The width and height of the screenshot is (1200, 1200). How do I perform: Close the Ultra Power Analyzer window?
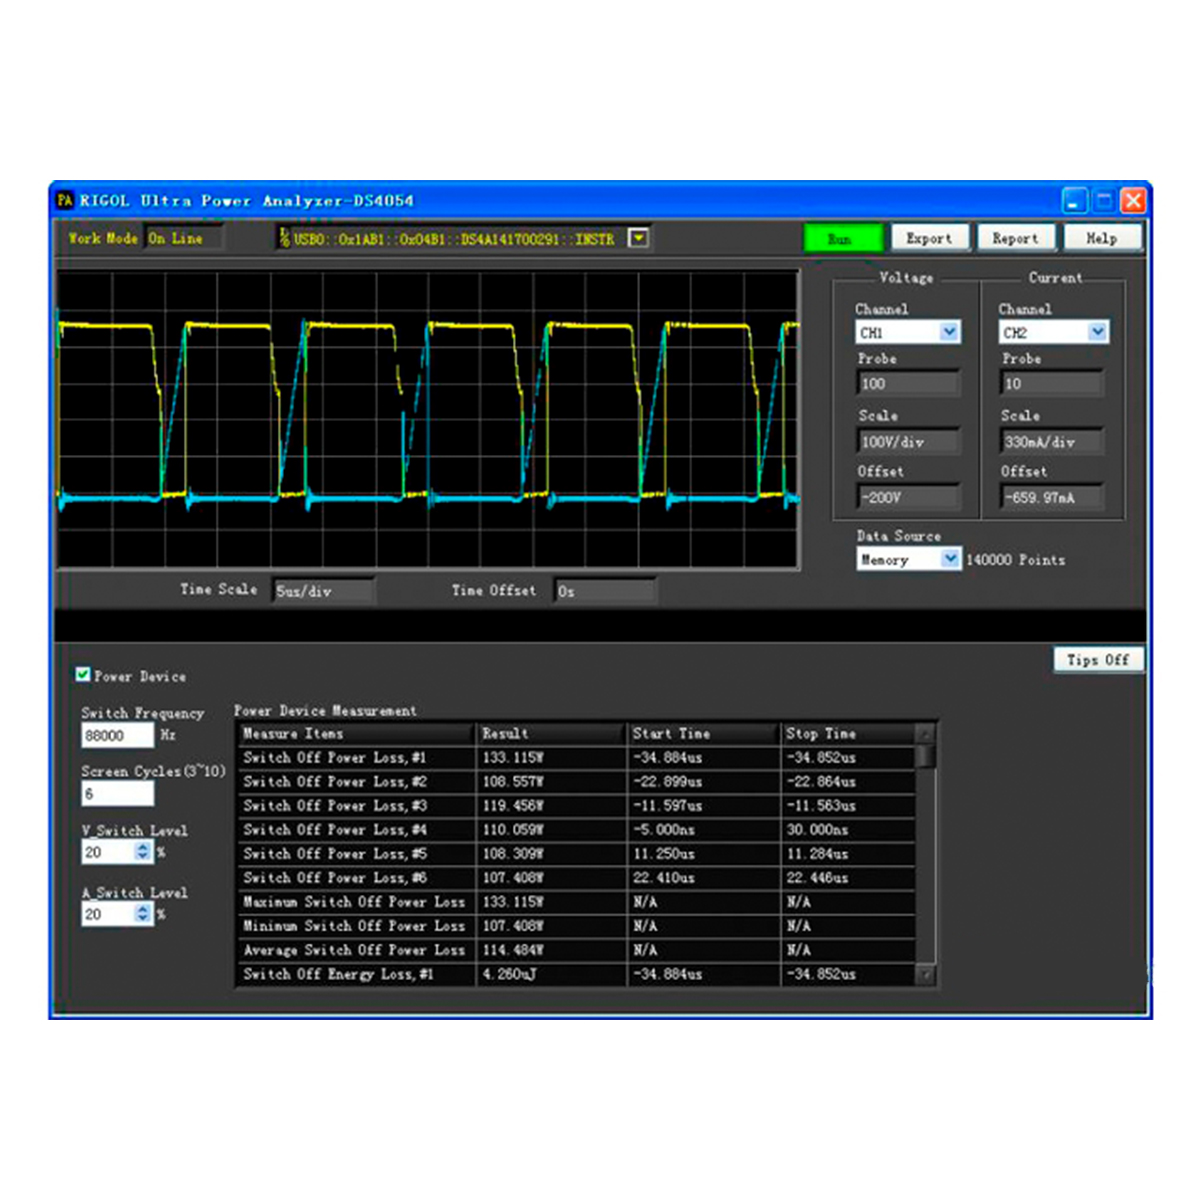click(x=1134, y=201)
